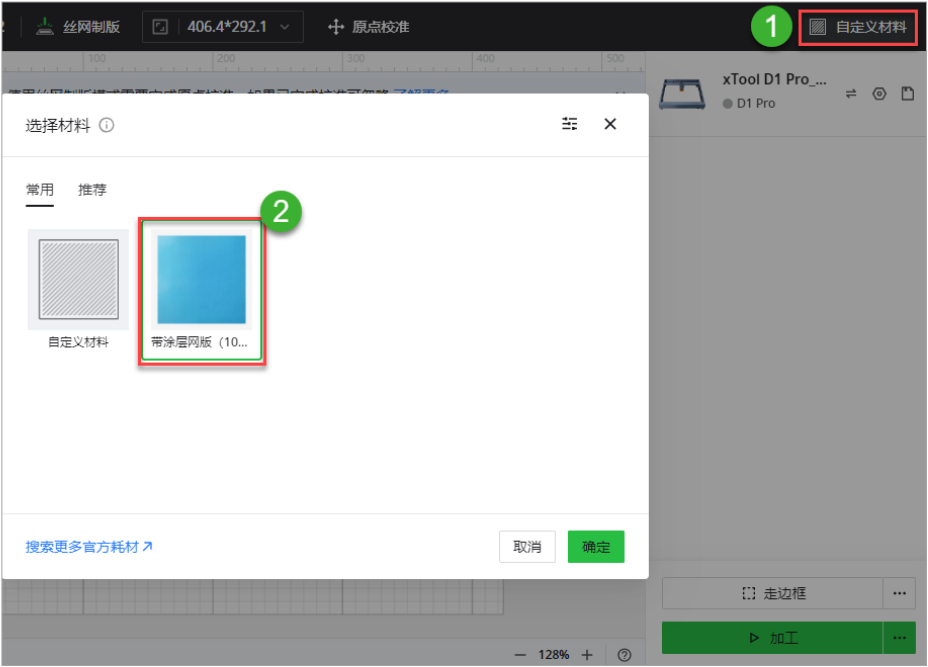The image size is (928, 667).
Task: Select the 带涂层网版 blue material thumbnail
Action: pos(201,280)
